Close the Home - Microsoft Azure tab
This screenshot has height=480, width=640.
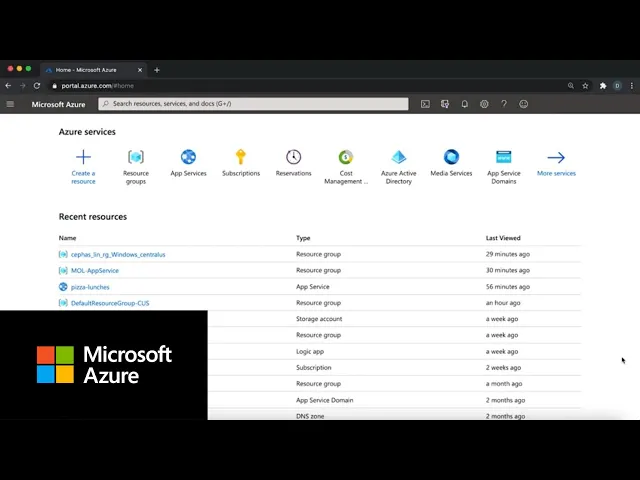(x=140, y=70)
